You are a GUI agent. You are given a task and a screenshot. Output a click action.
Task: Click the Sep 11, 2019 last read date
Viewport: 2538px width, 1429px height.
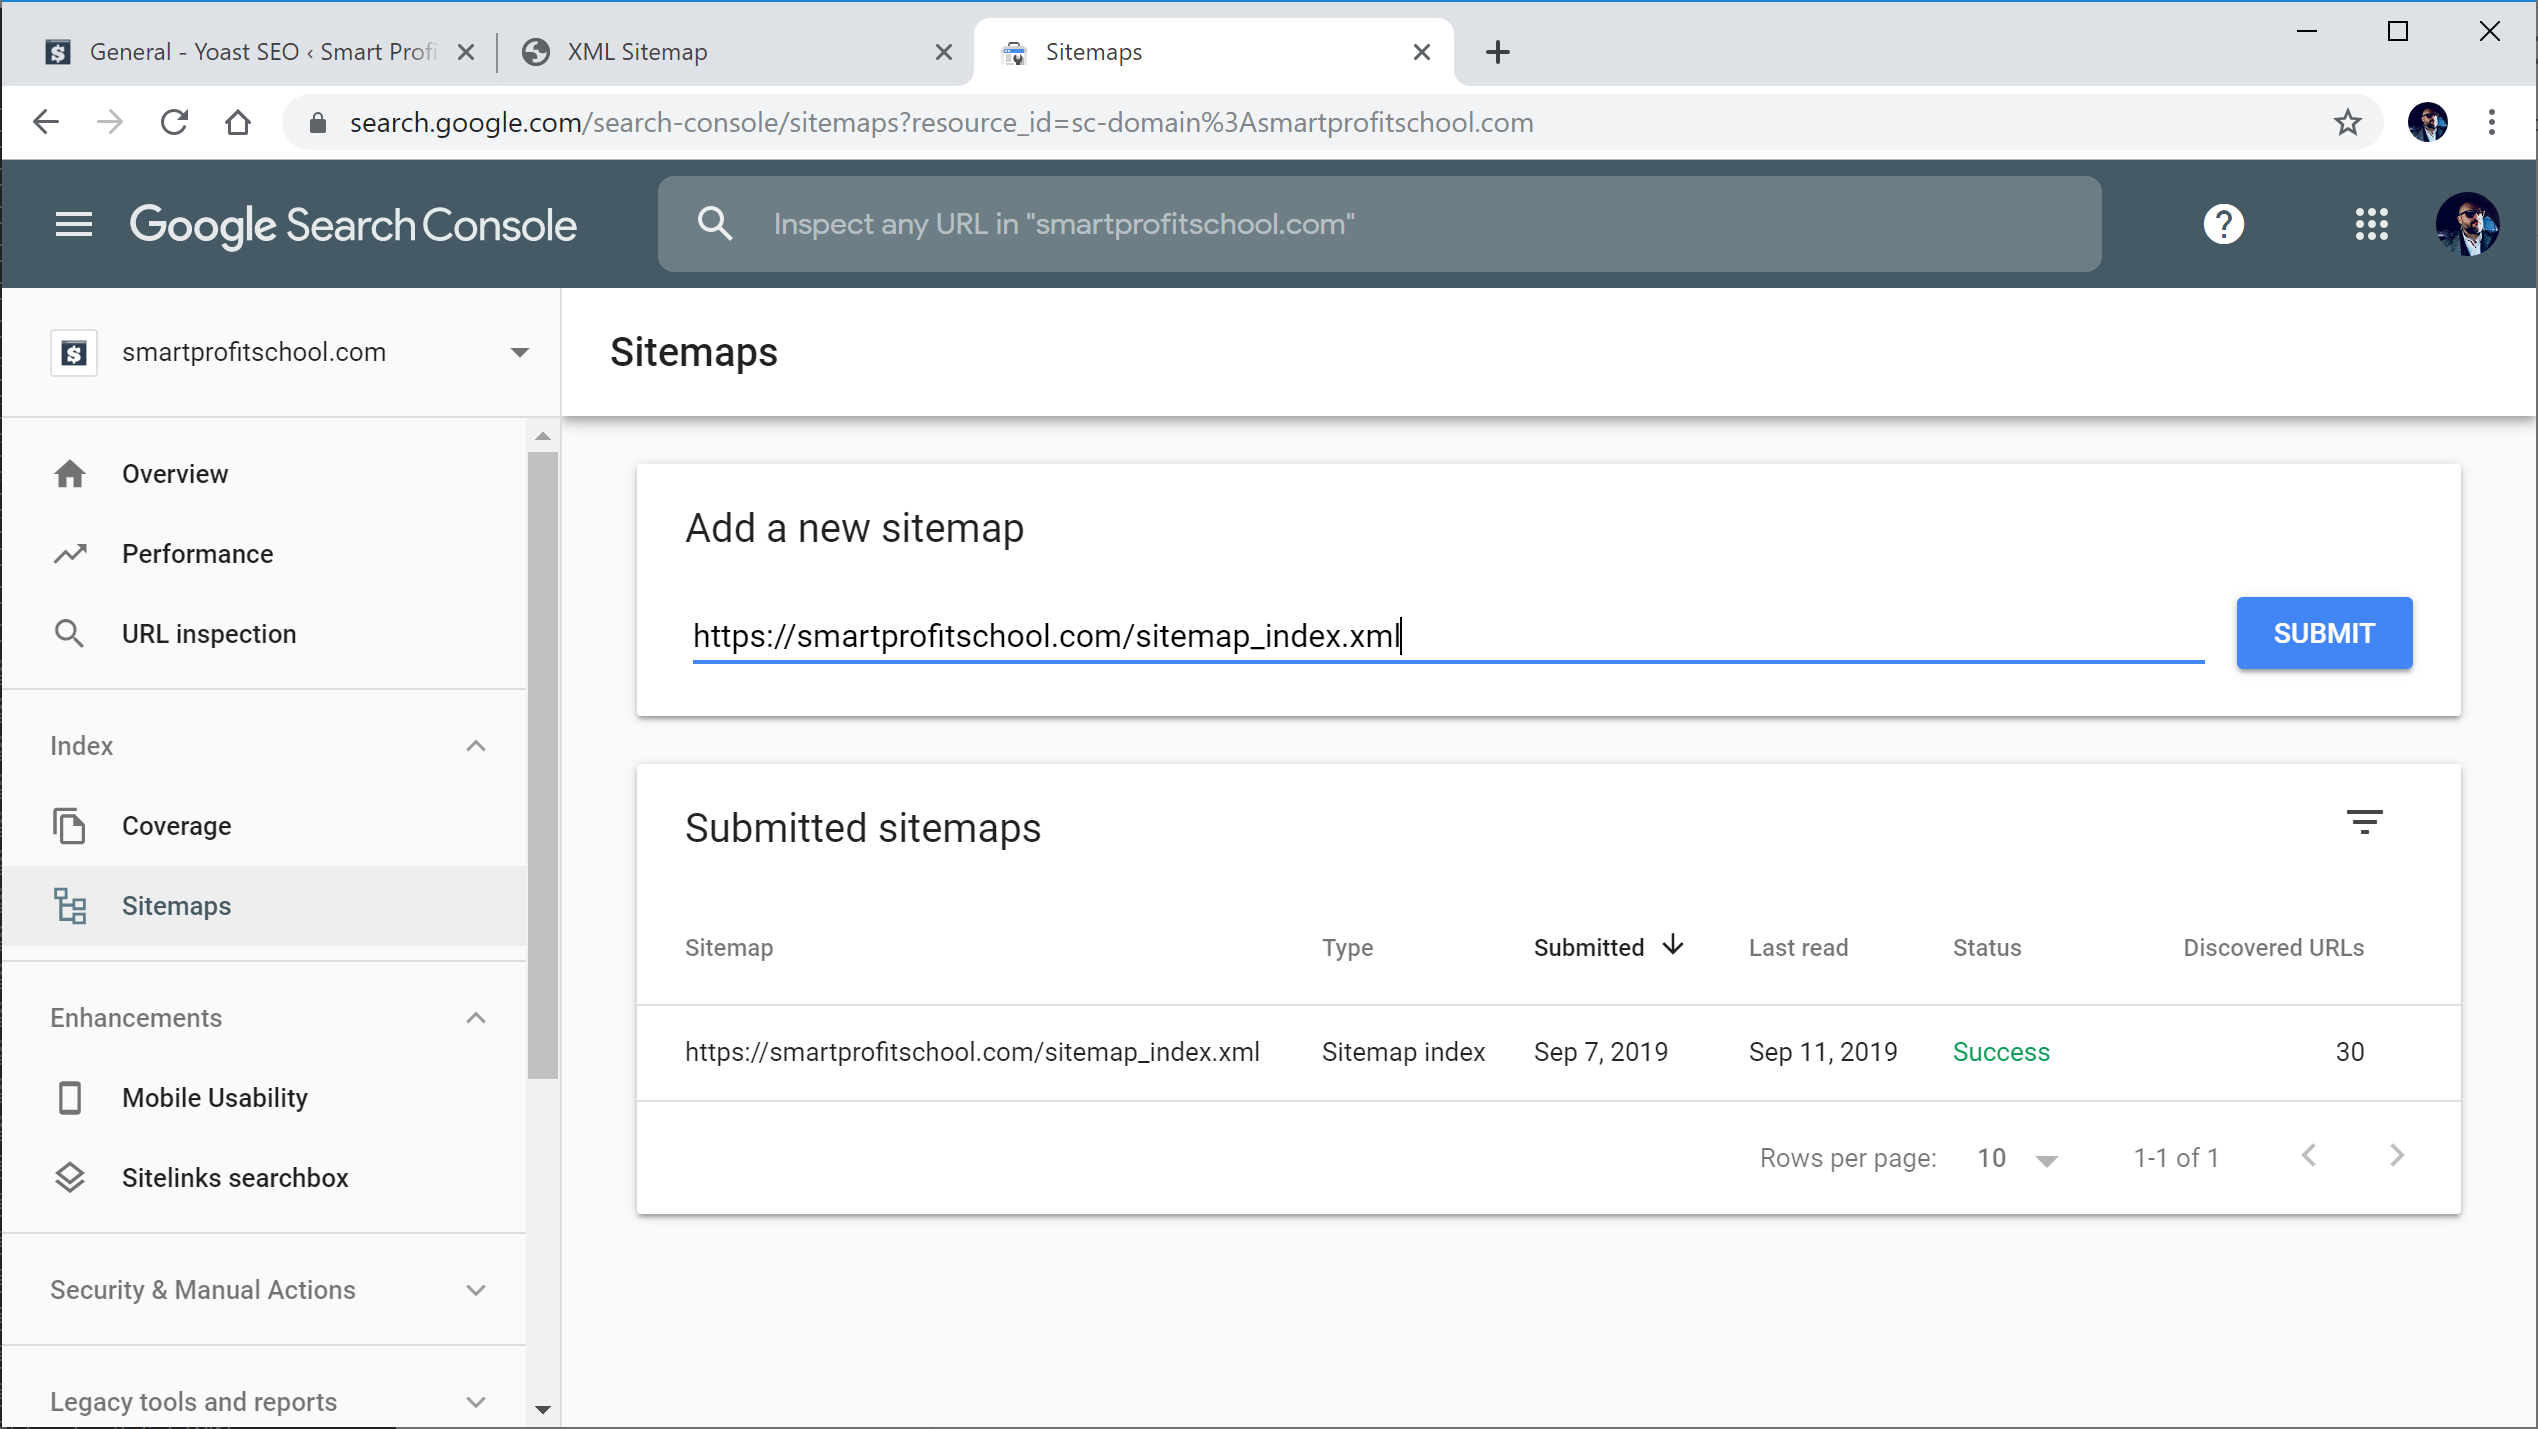point(1823,1052)
